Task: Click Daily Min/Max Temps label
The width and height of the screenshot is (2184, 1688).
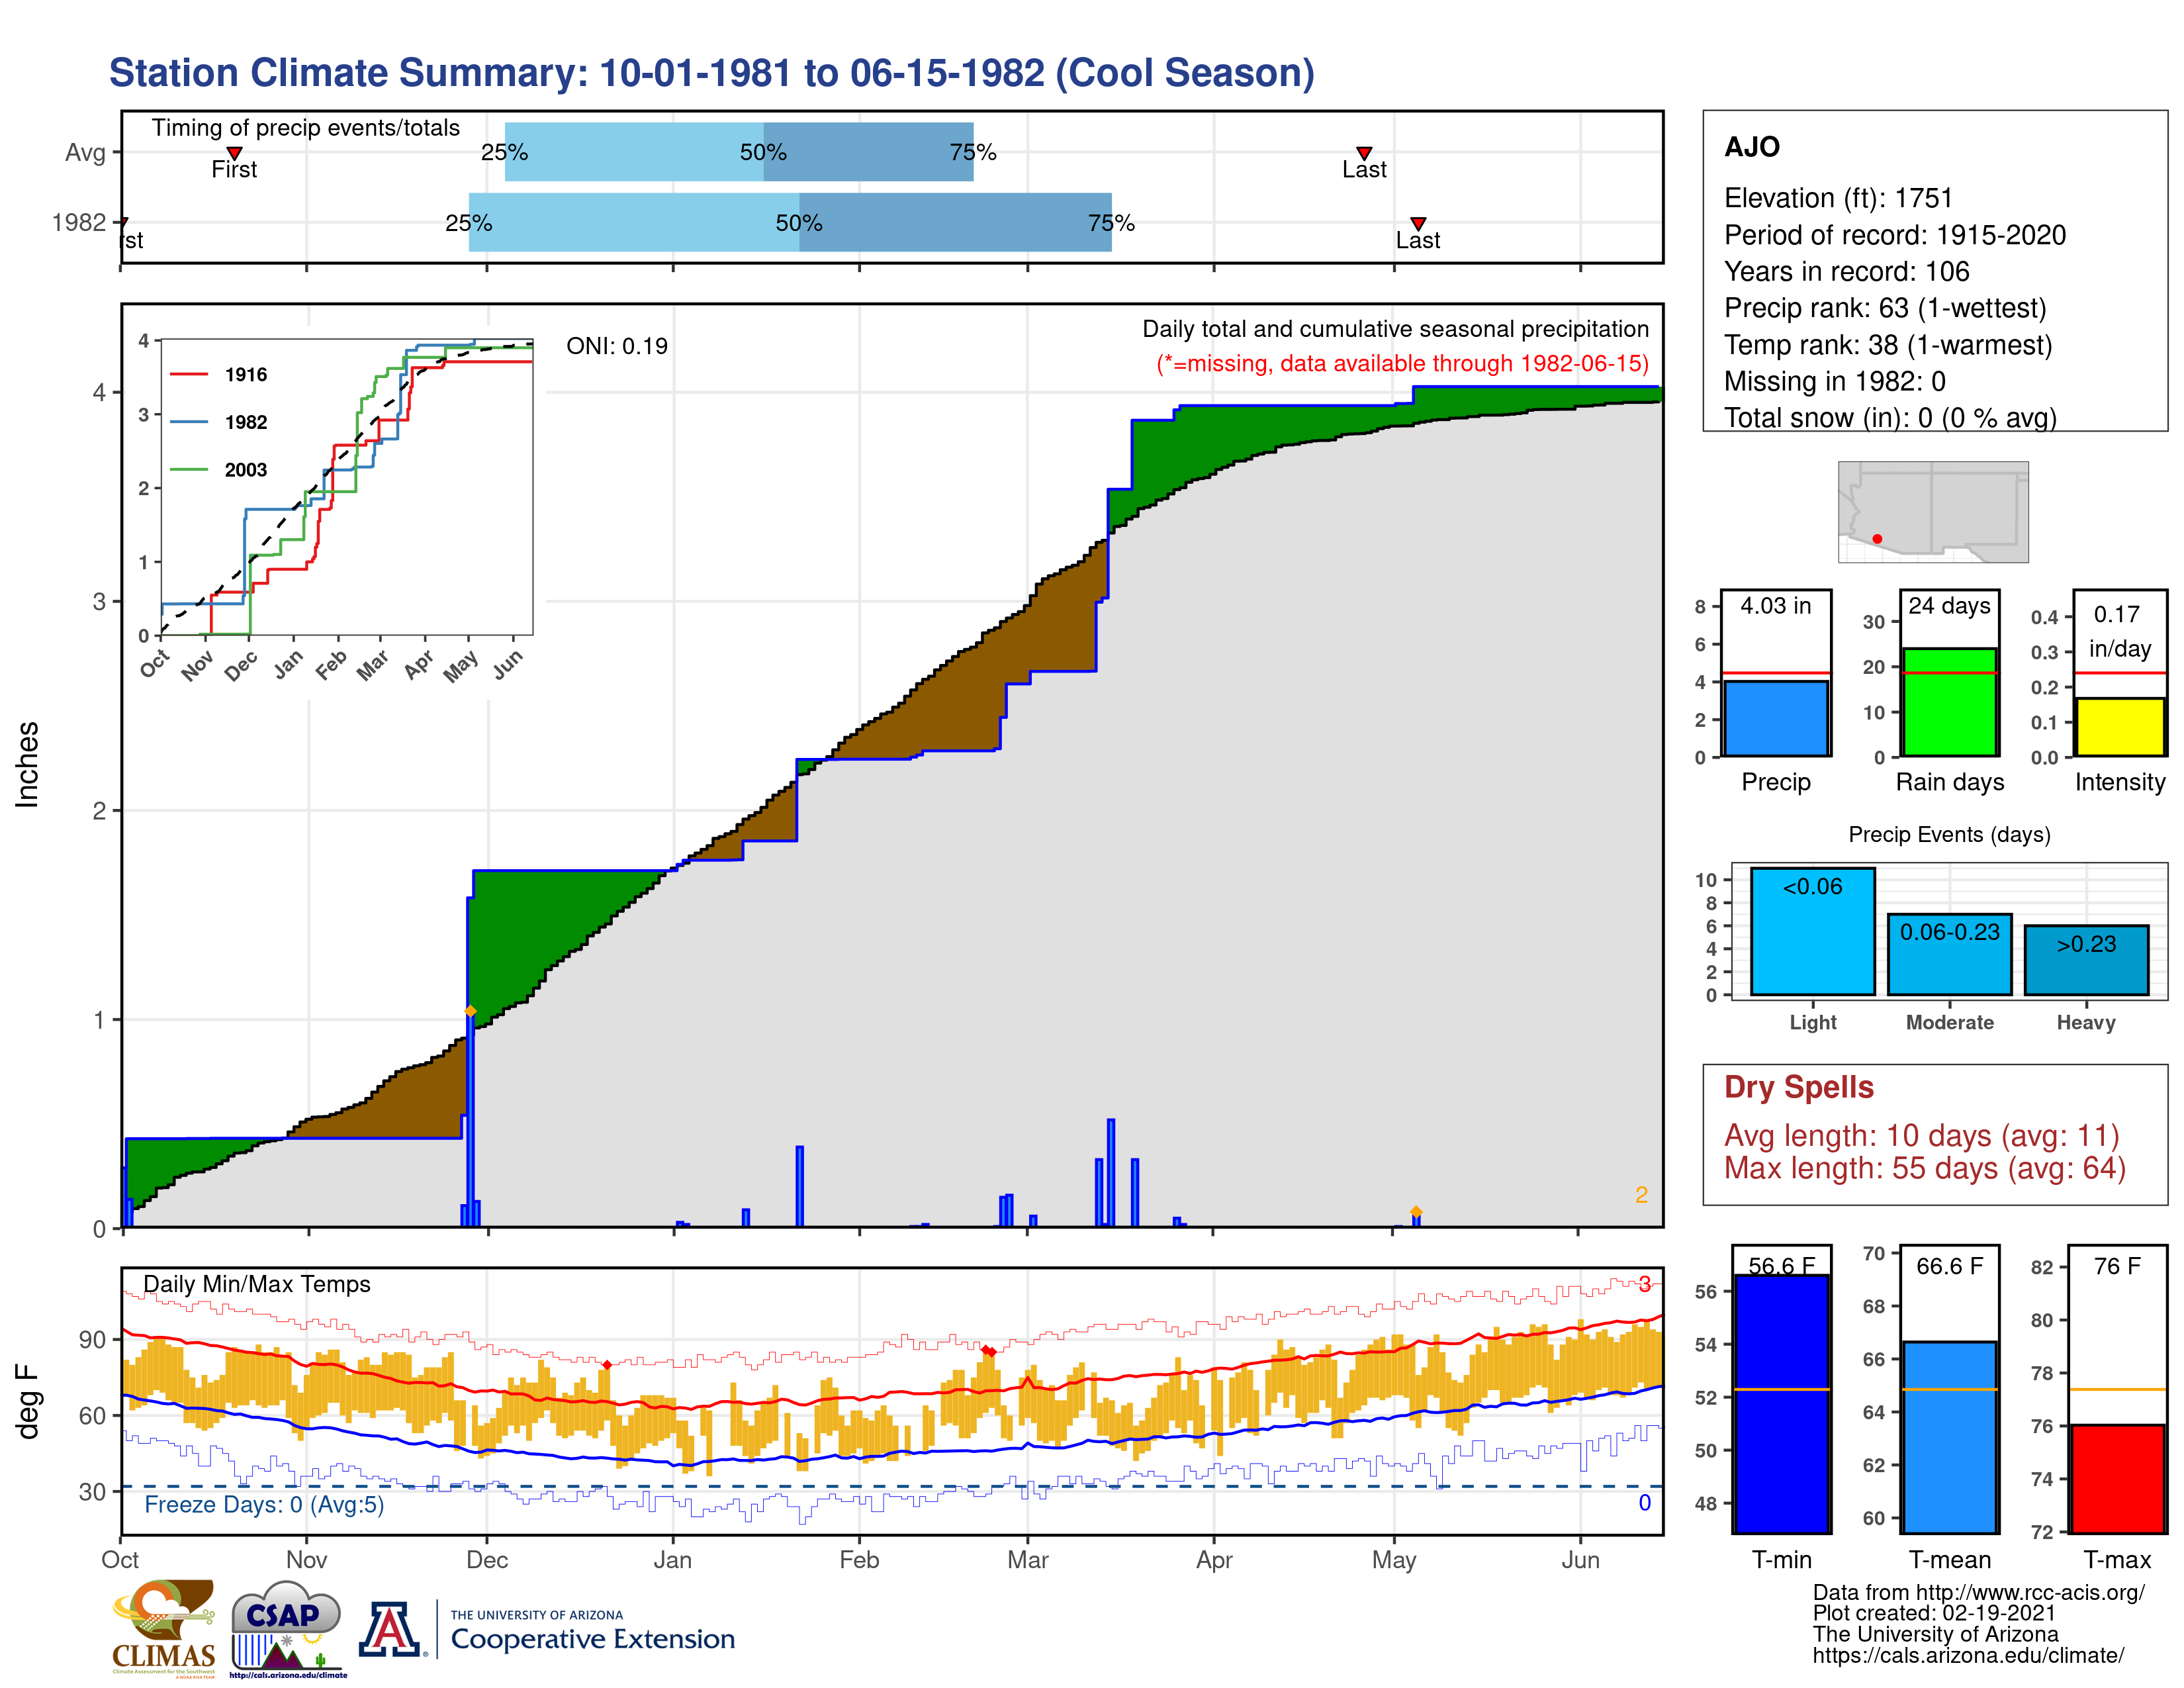Action: point(257,1284)
